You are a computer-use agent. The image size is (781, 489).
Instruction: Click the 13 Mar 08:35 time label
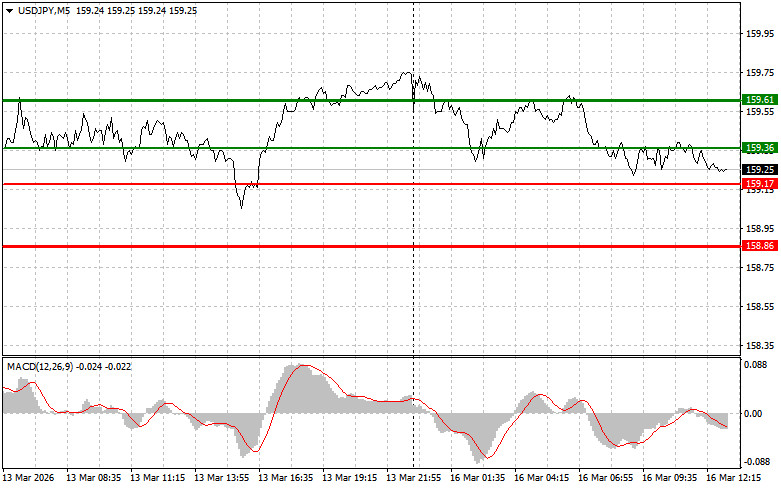(94, 478)
